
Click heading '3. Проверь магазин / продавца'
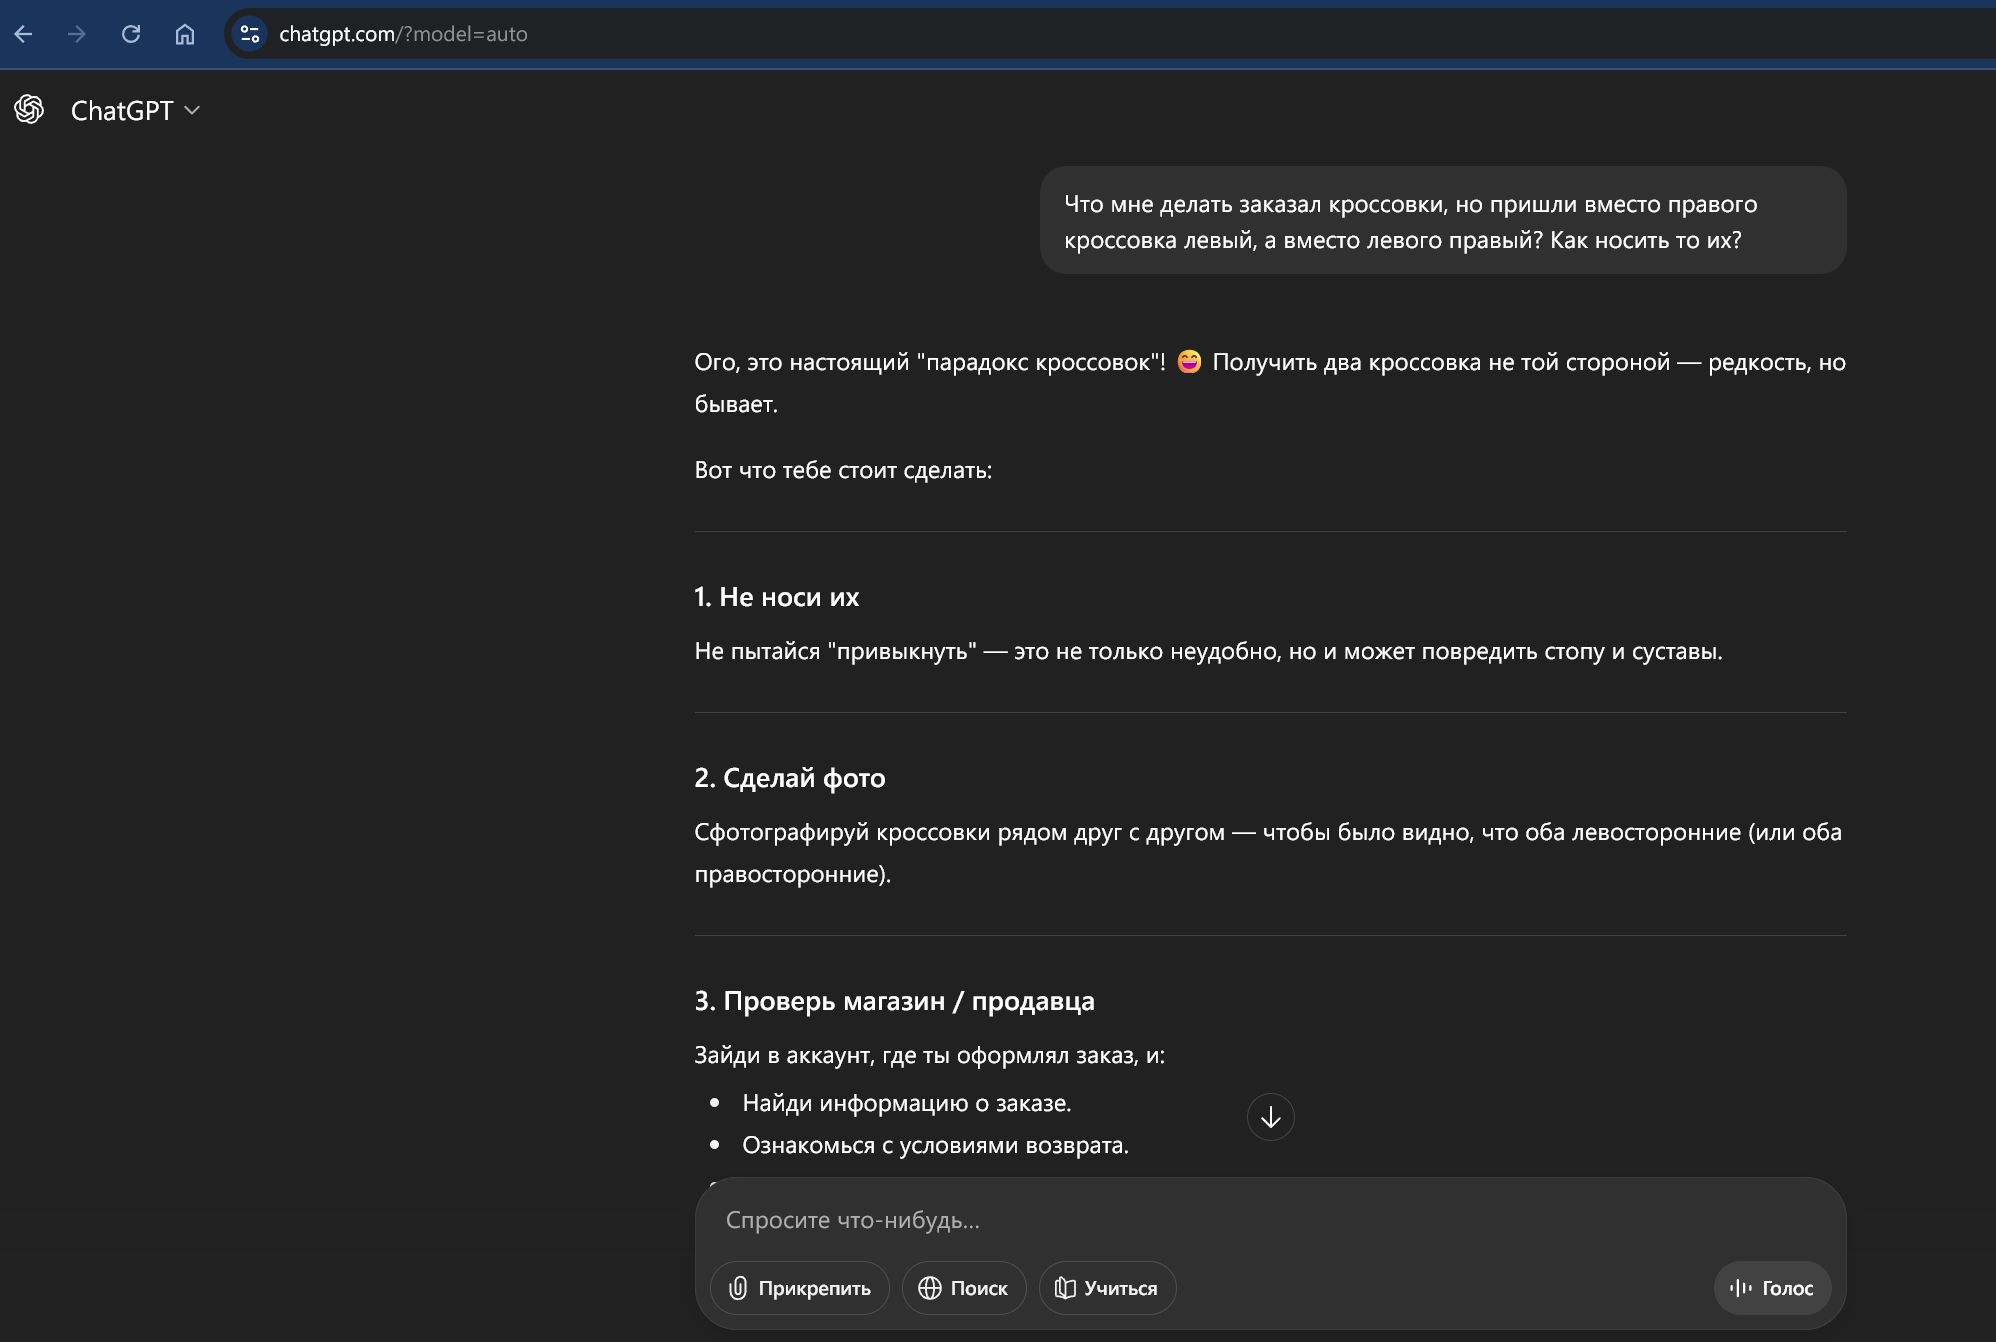894,1001
